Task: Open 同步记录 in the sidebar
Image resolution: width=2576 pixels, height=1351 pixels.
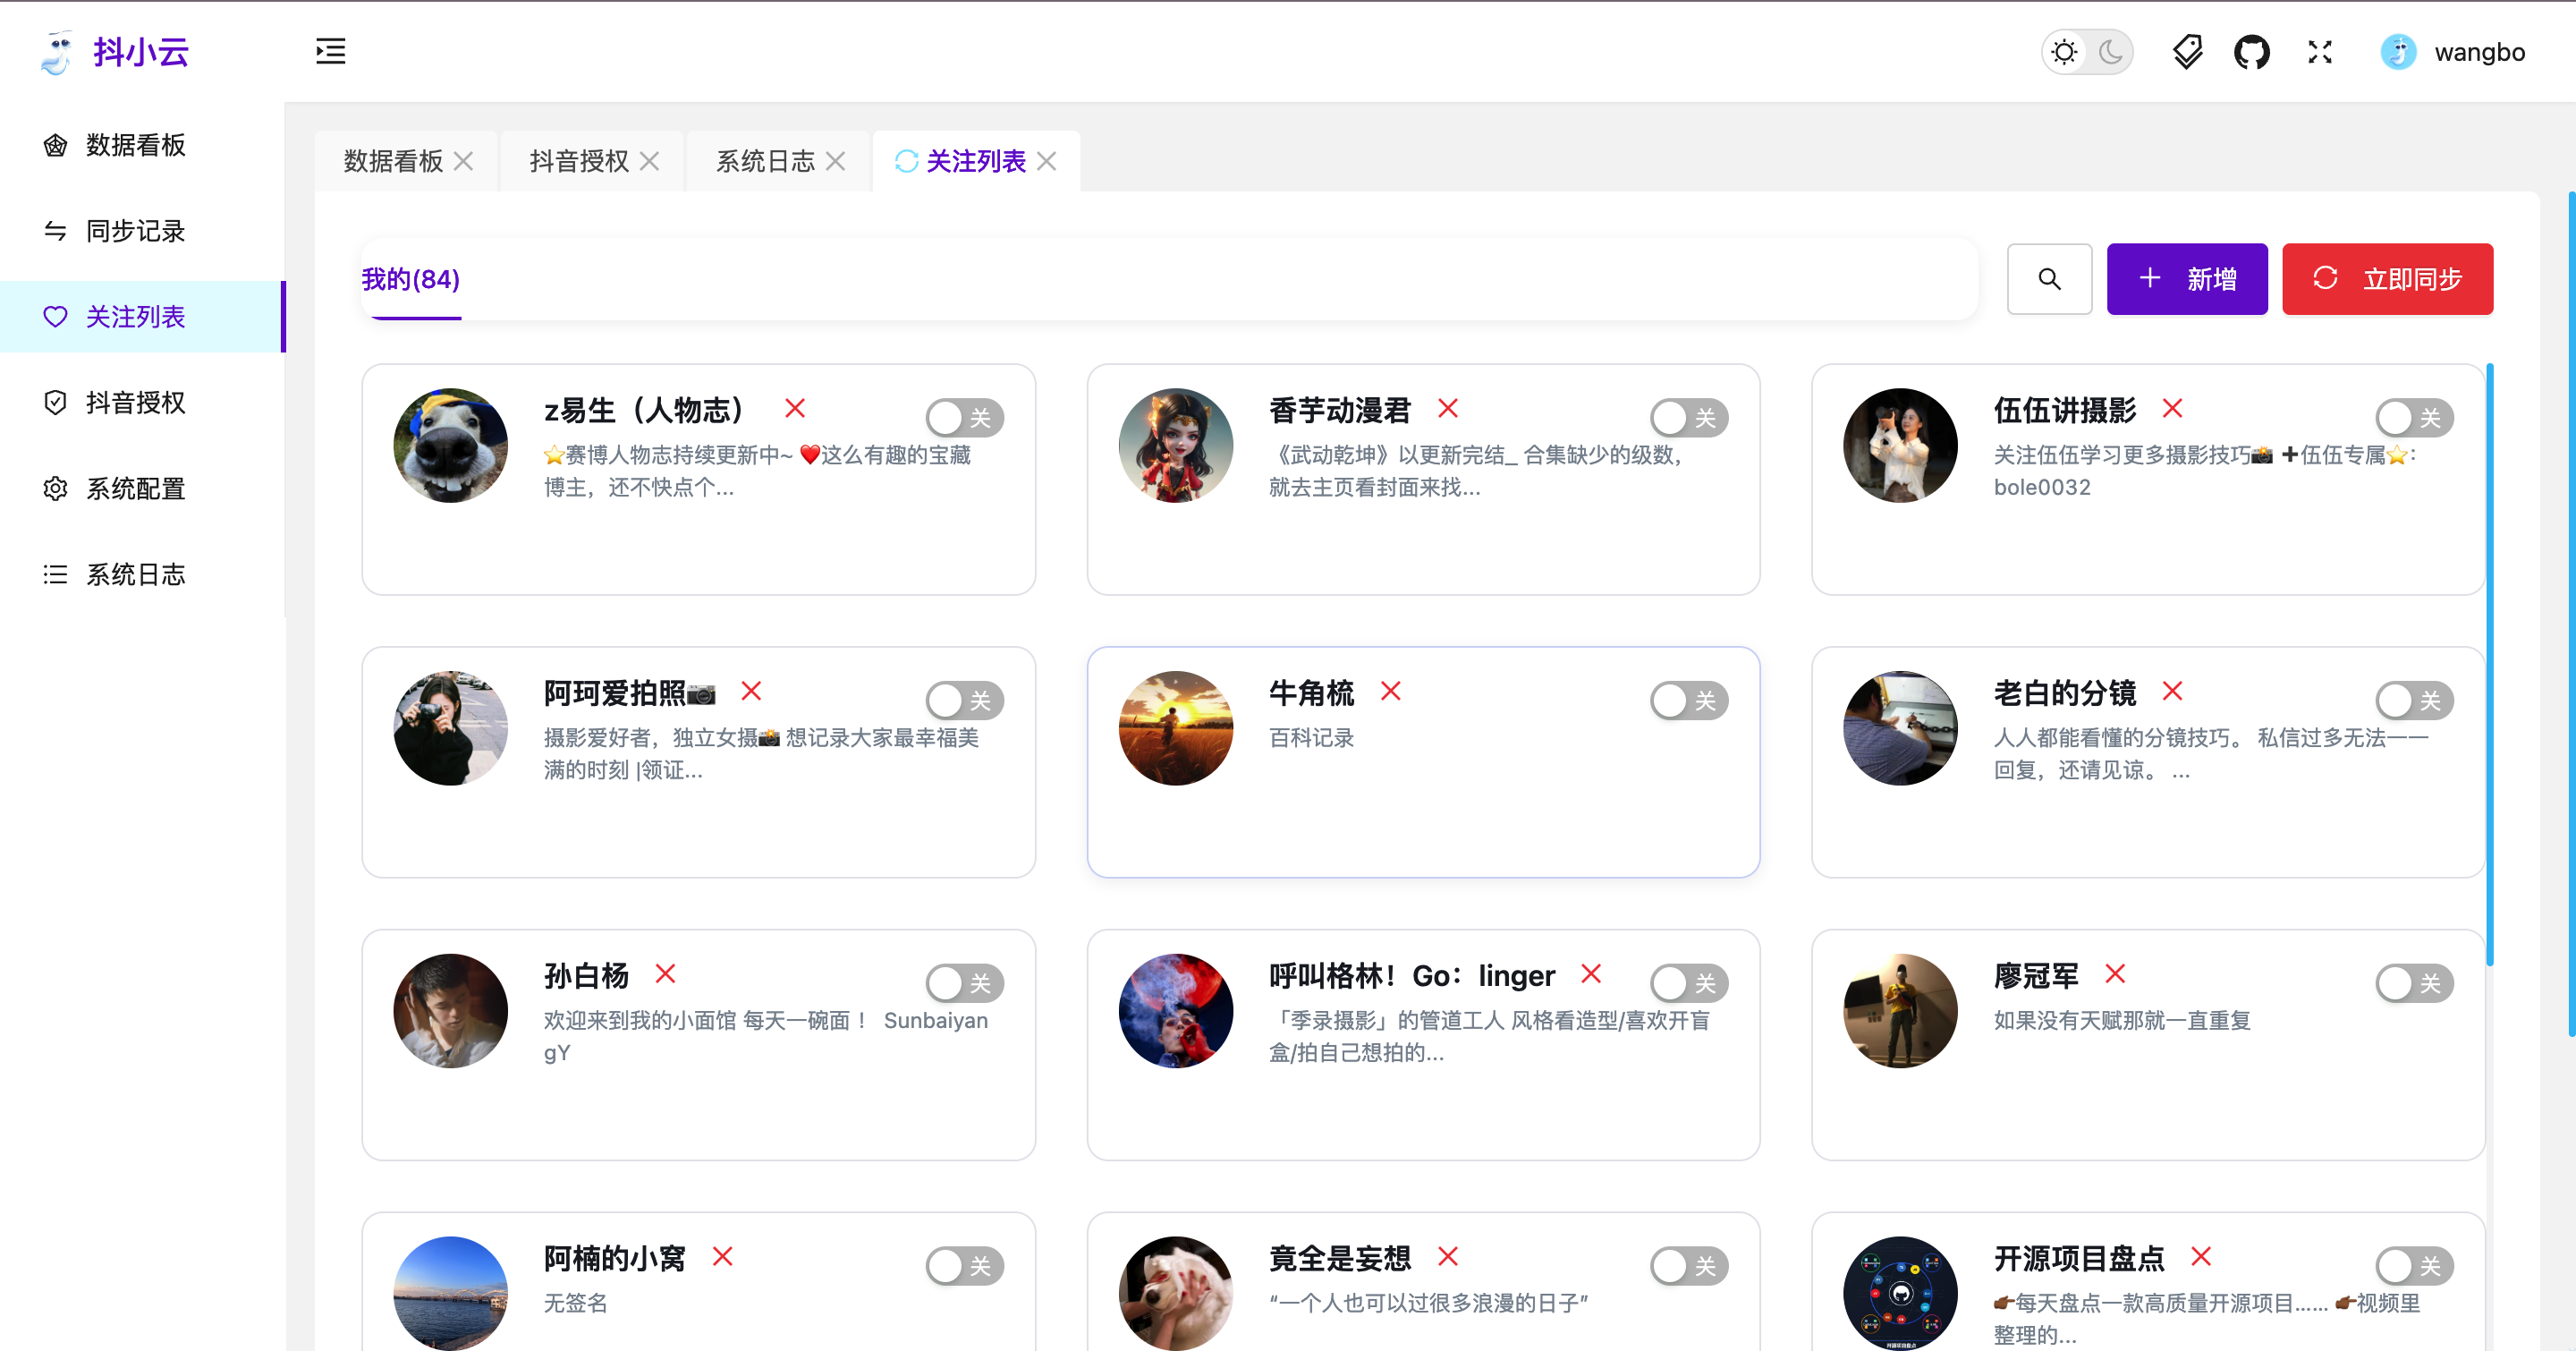Action: tap(135, 231)
